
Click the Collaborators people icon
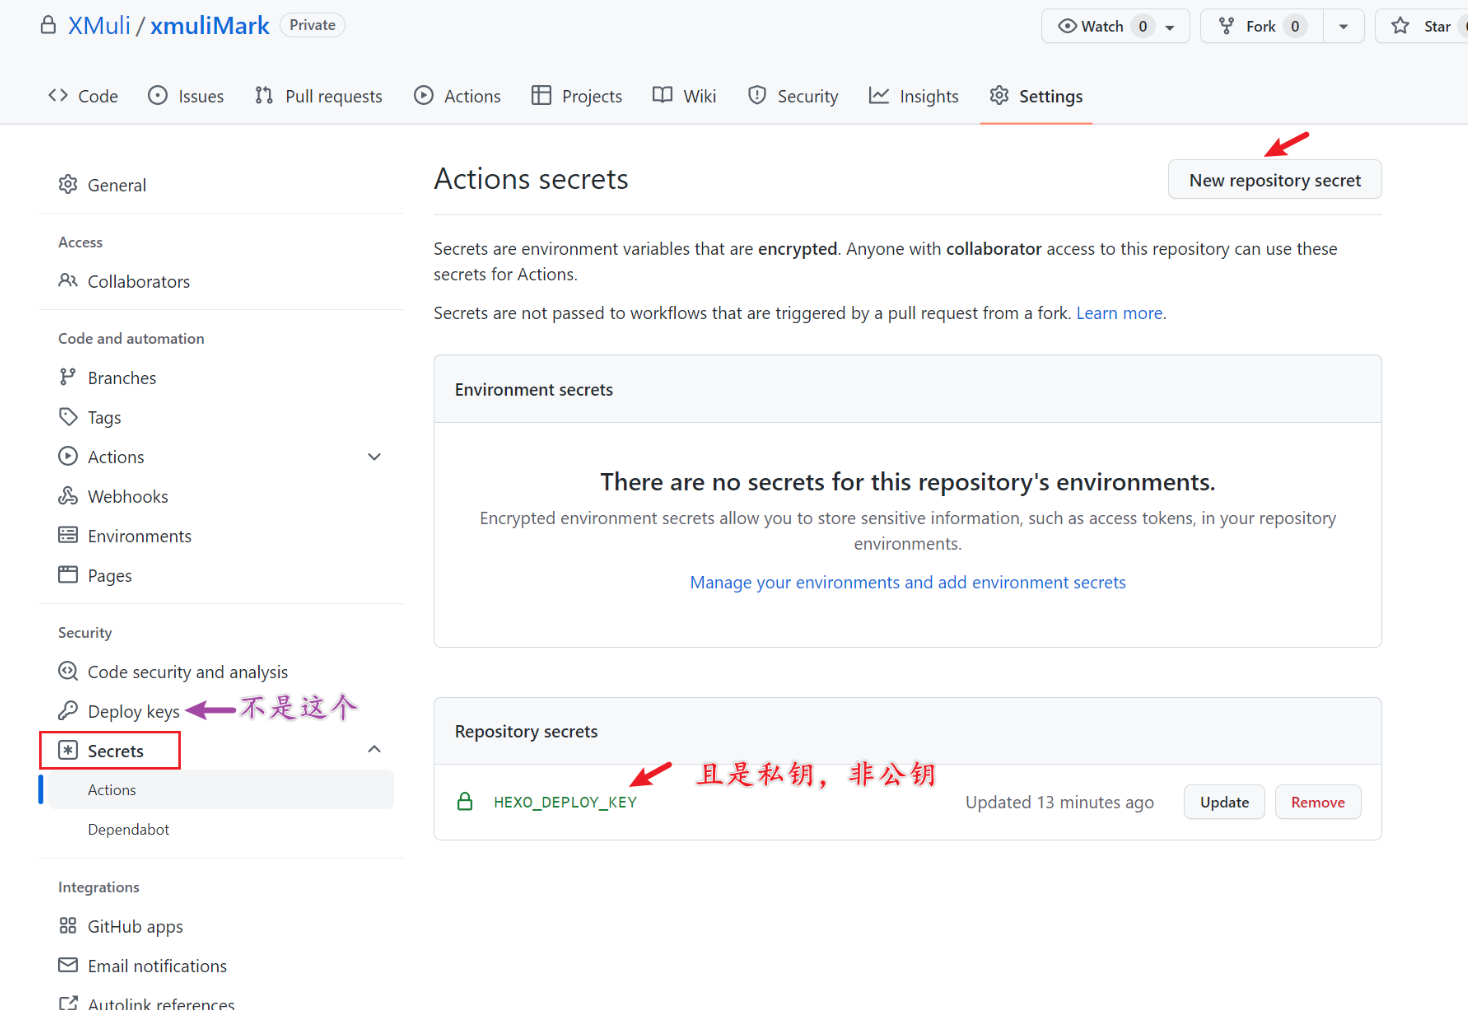[x=68, y=281]
